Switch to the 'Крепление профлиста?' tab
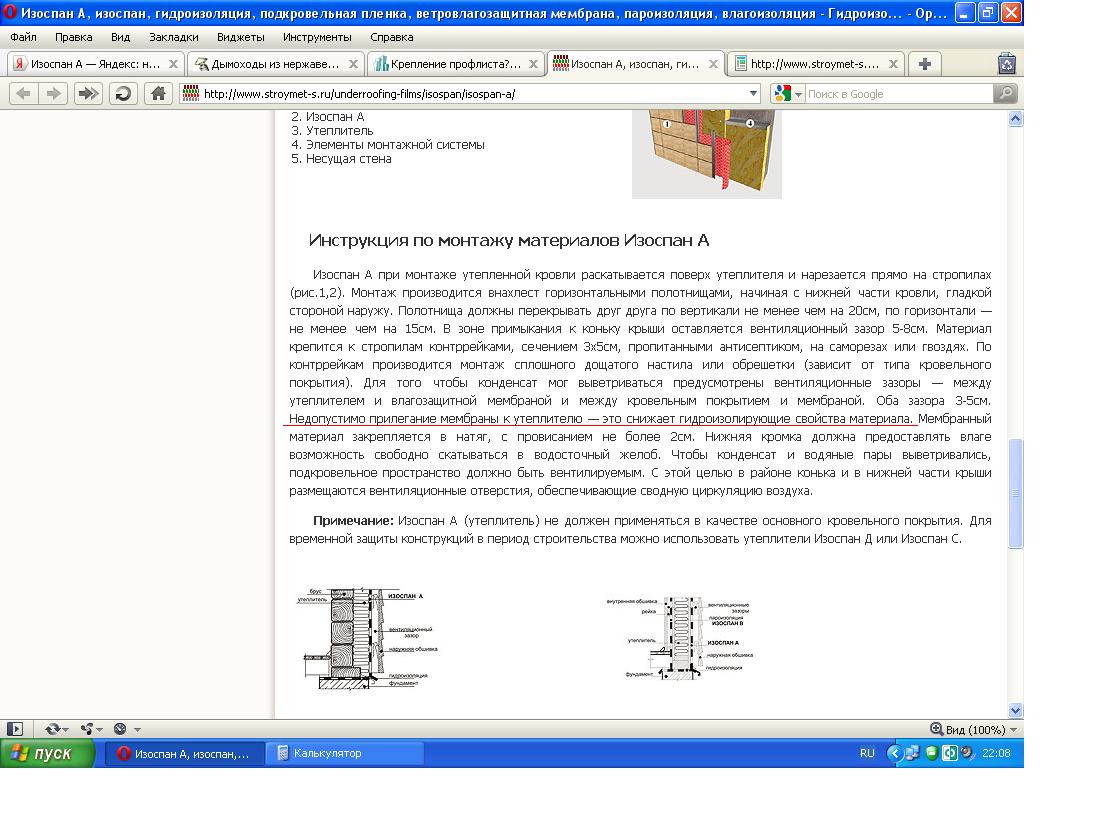Image resolution: width=1120 pixels, height=840 pixels. pyautogui.click(x=455, y=64)
